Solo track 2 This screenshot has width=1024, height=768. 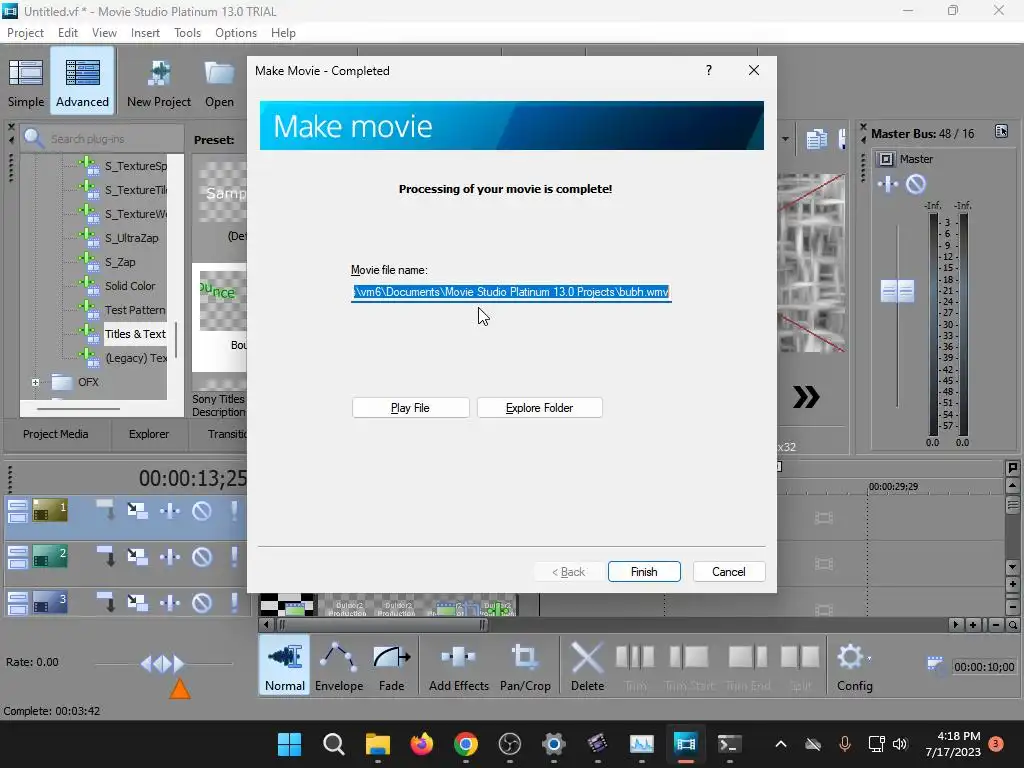234,556
